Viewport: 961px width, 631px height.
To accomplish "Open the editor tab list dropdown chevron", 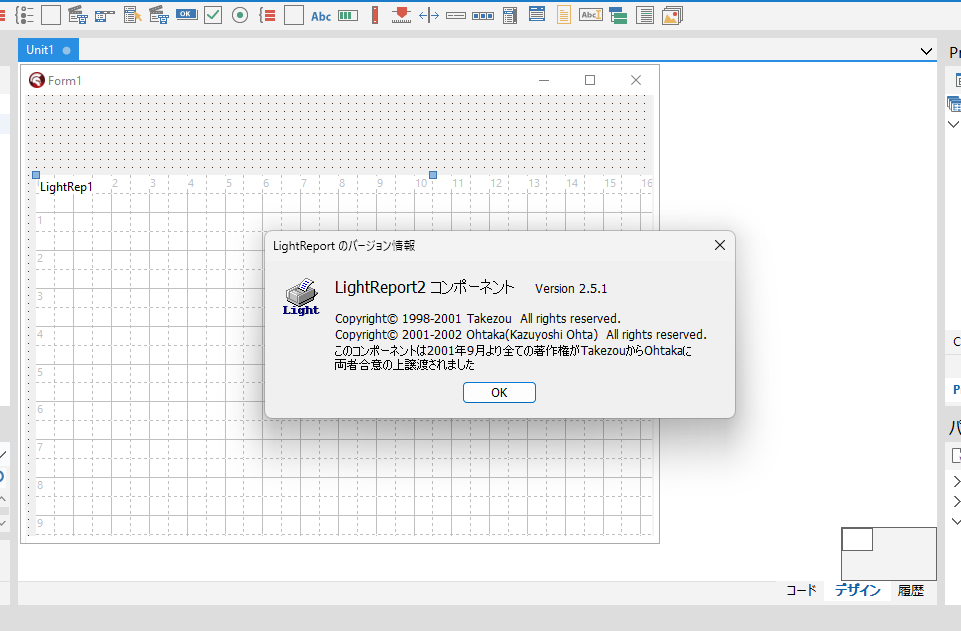I will 926,51.
